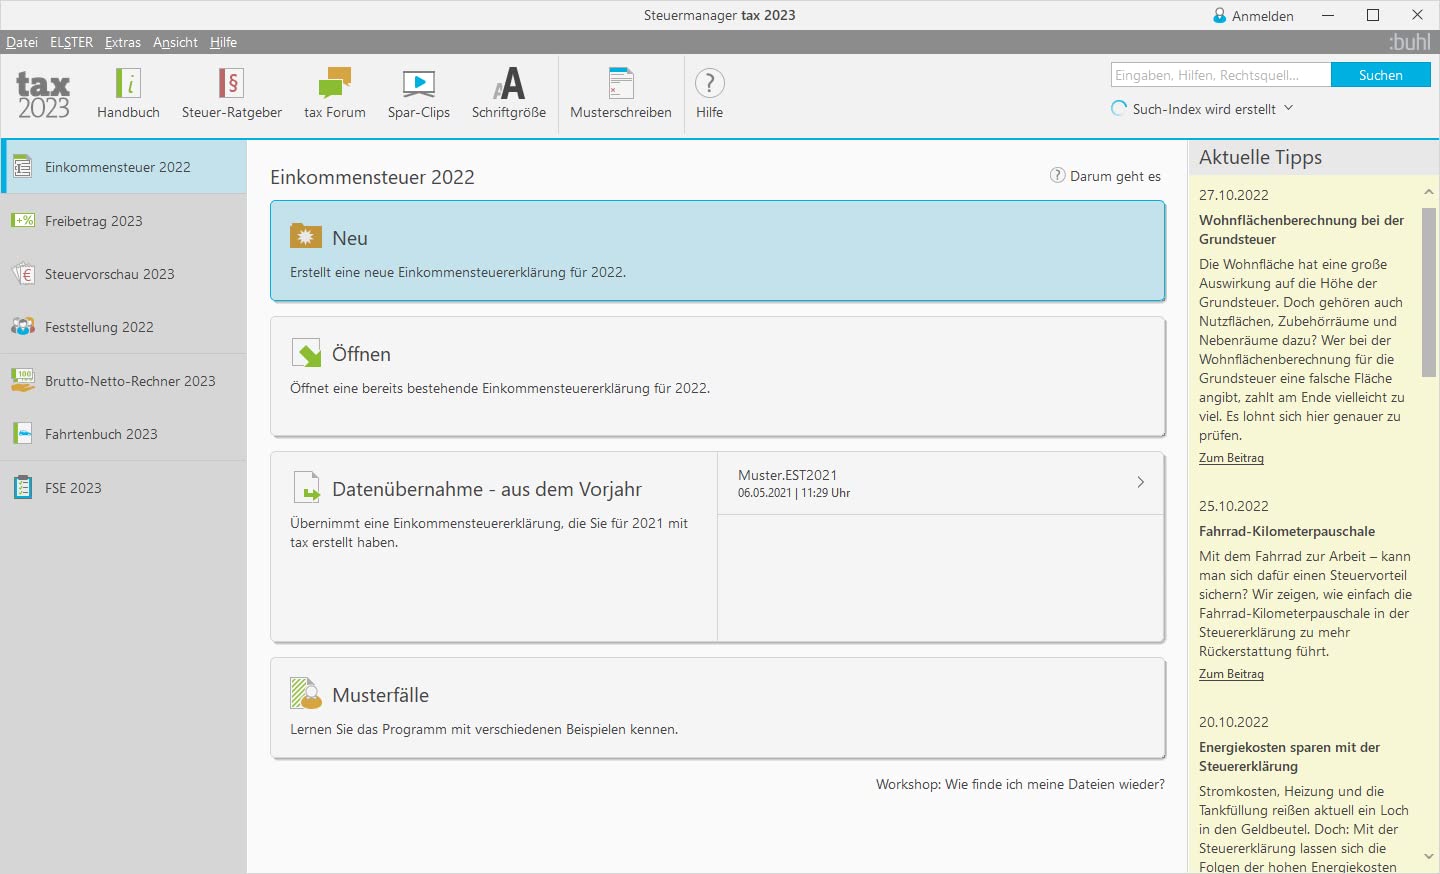Click the Aktuelle Tipps scrollbar thumb
Image resolution: width=1440 pixels, height=874 pixels.
point(1428,292)
